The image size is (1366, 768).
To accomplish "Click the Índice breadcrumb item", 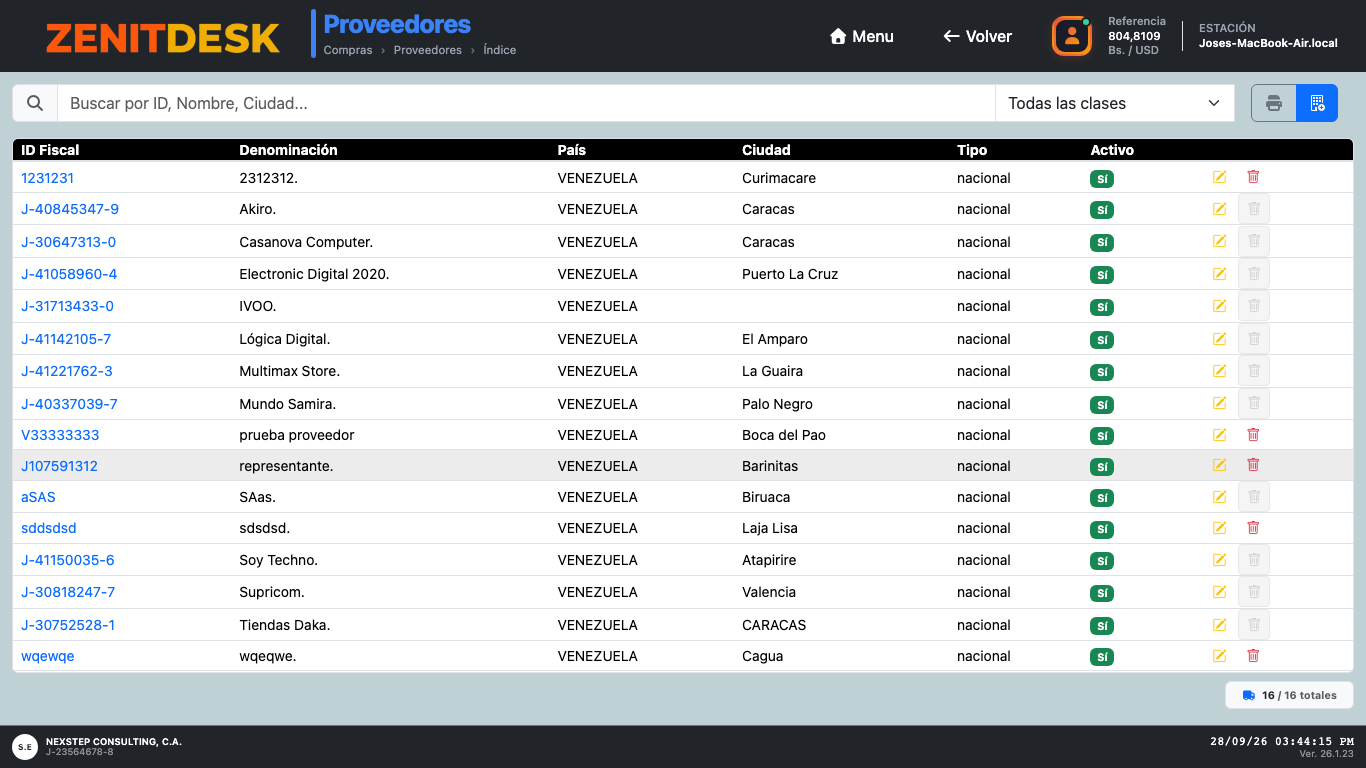I will (500, 50).
